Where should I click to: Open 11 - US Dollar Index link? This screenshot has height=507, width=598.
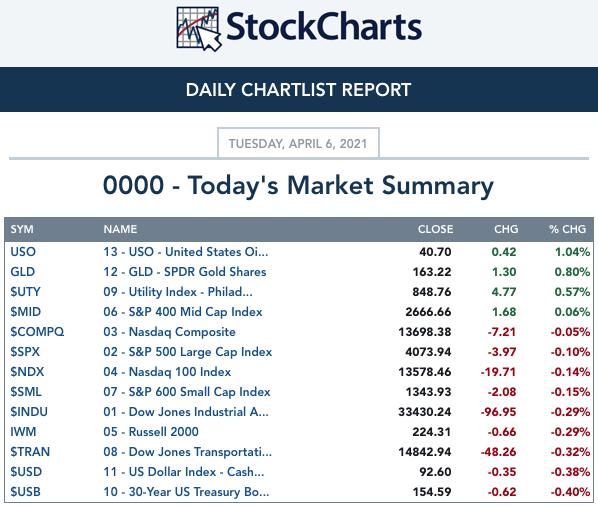pyautogui.click(x=184, y=472)
